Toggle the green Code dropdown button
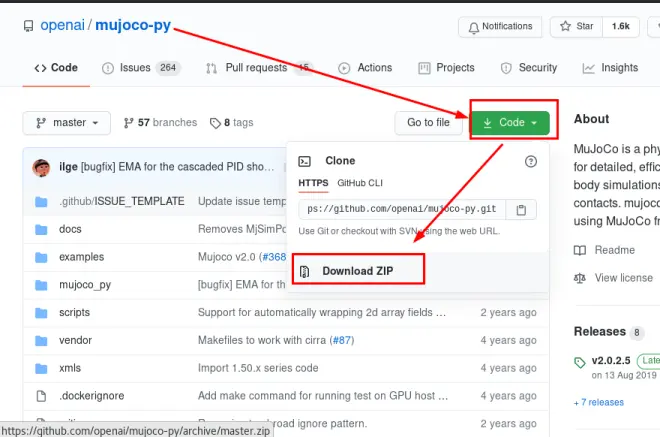The image size is (660, 437). [510, 123]
